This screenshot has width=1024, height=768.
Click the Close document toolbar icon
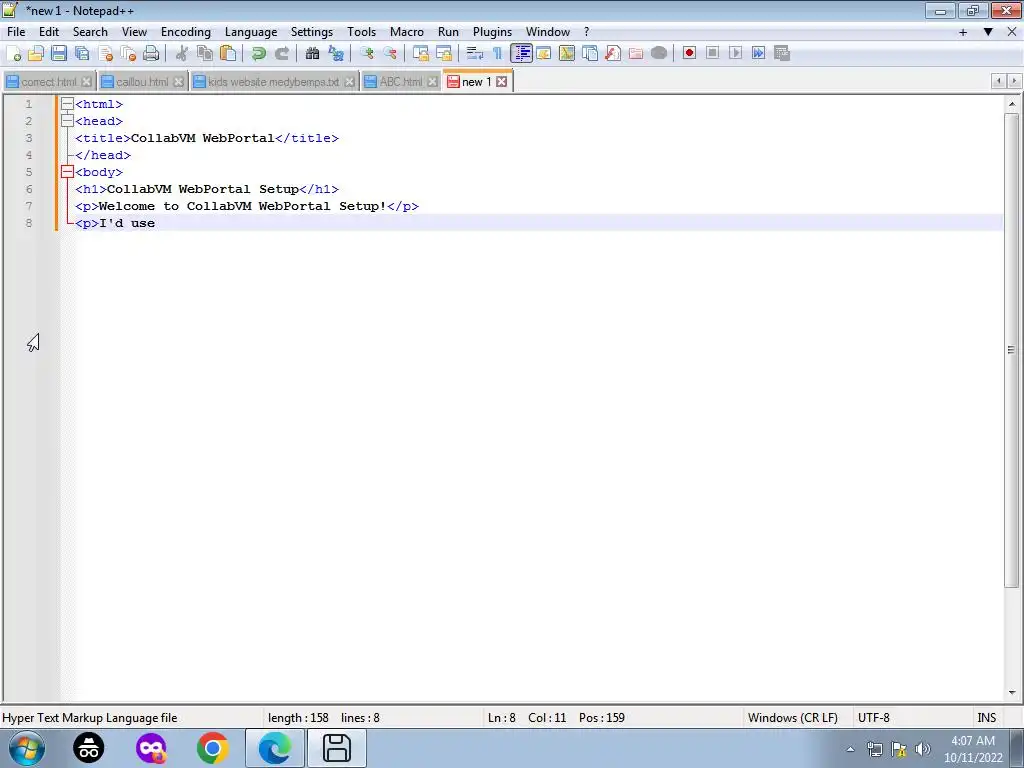pos(105,54)
